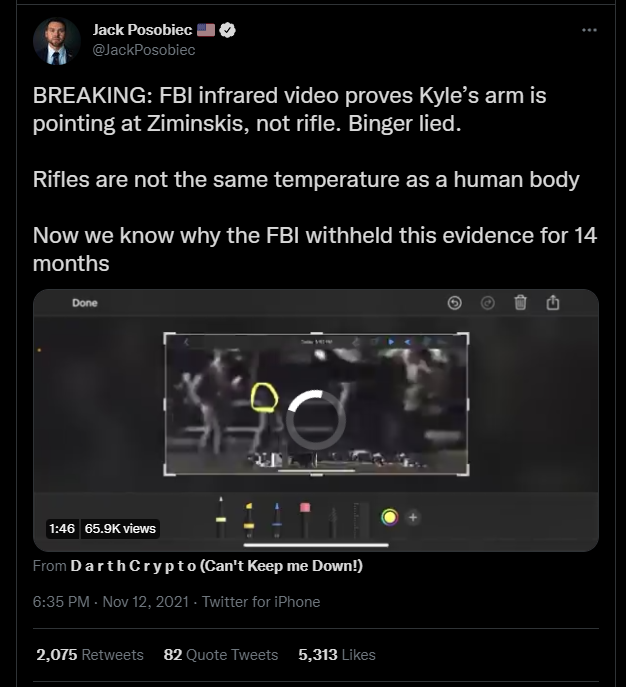View the 5,313 Likes list
This screenshot has width=626, height=687.
coord(337,655)
